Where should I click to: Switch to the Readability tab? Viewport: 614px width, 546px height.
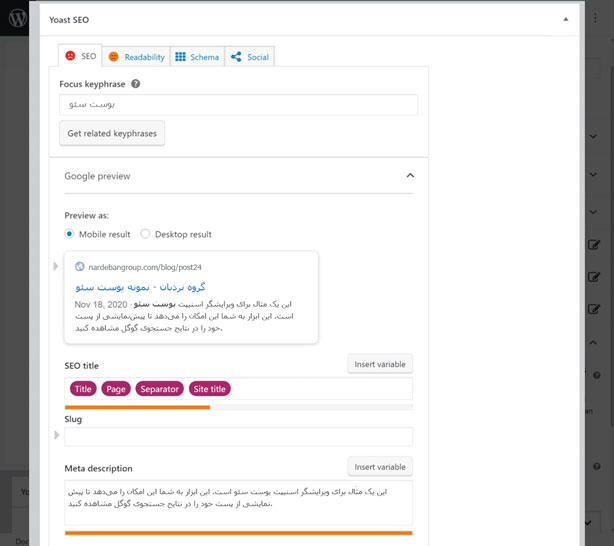click(136, 57)
